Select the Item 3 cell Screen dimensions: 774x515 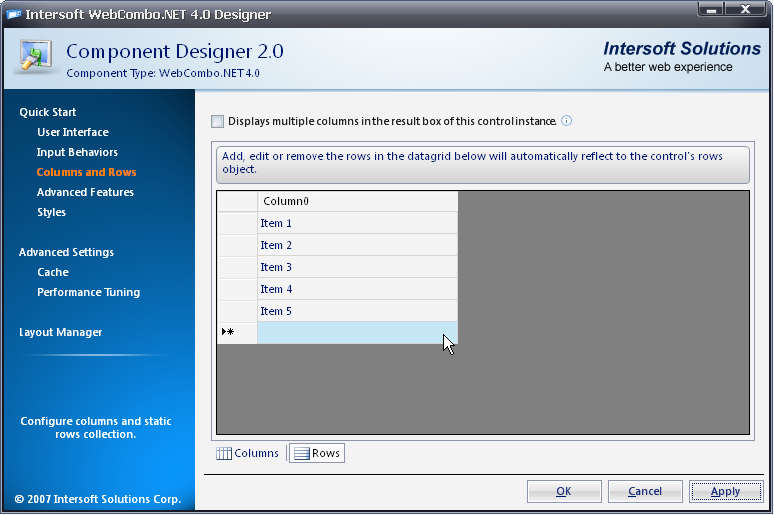pos(357,267)
